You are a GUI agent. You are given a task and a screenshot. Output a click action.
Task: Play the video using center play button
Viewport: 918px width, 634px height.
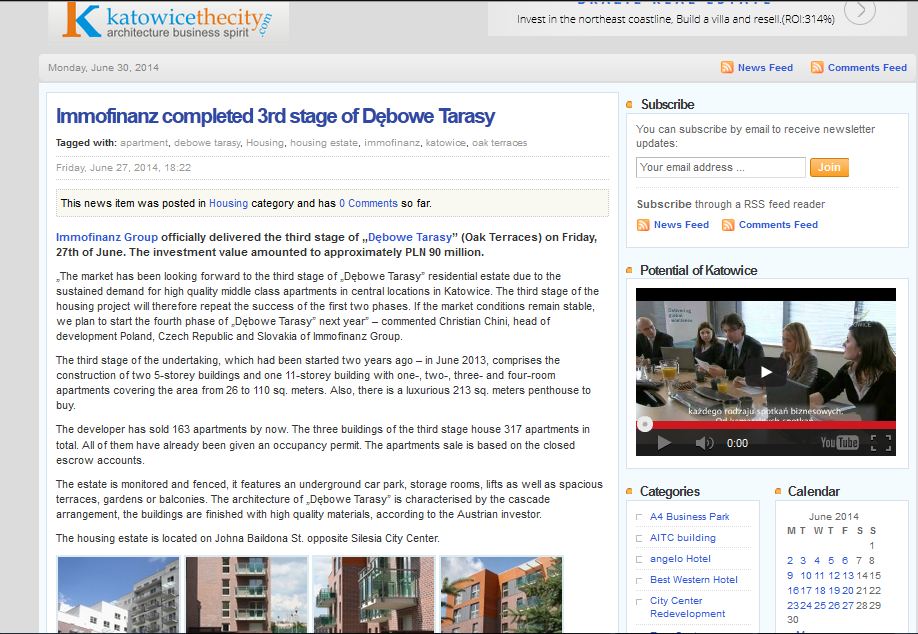(x=766, y=372)
